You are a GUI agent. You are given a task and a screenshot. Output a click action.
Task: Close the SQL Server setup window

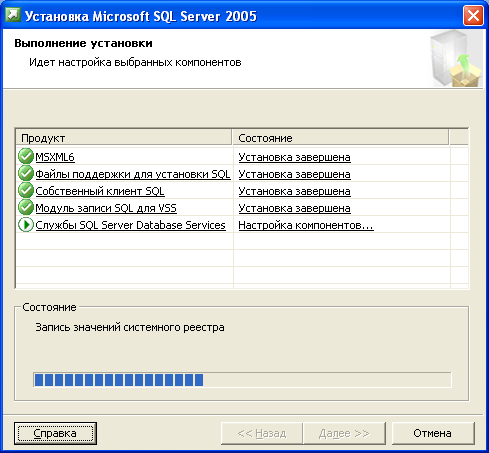pyautogui.click(x=473, y=16)
